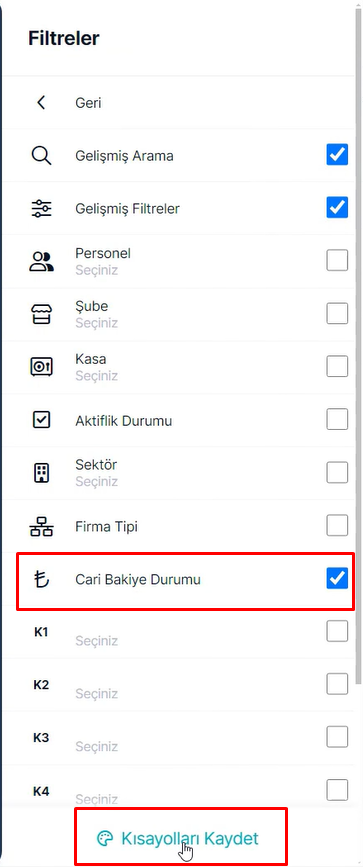Click the Gelişmiş Filtreler sliders icon

tap(41, 209)
